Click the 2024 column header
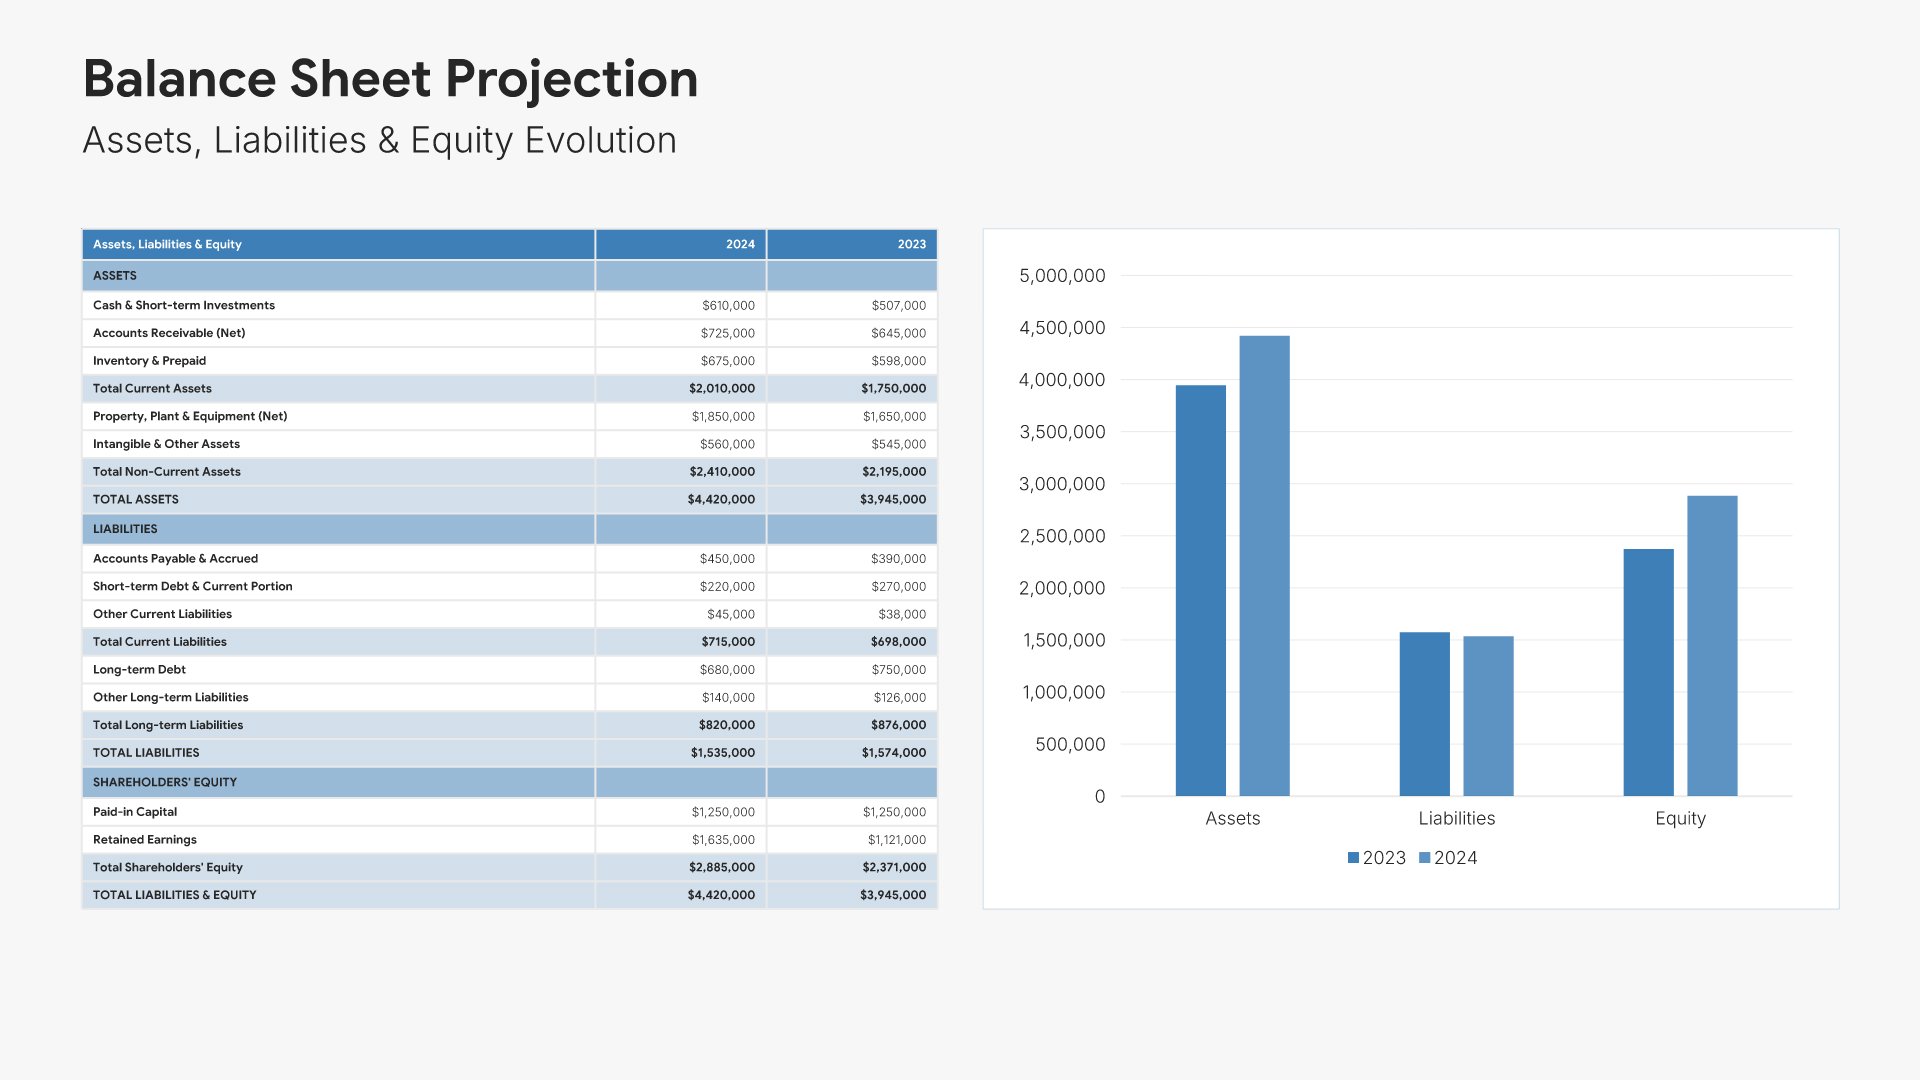Image resolution: width=1920 pixels, height=1080 pixels. [x=740, y=244]
